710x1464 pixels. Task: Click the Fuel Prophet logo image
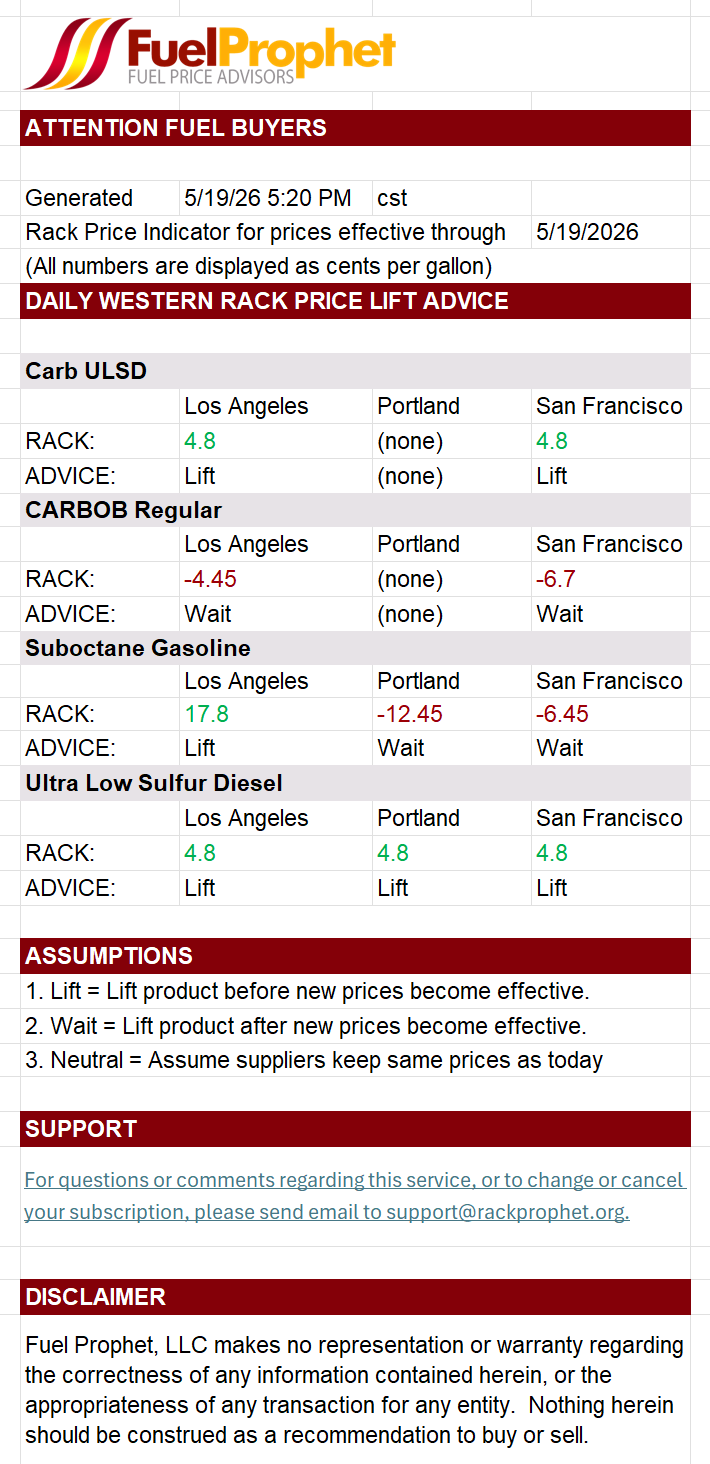pyautogui.click(x=210, y=52)
